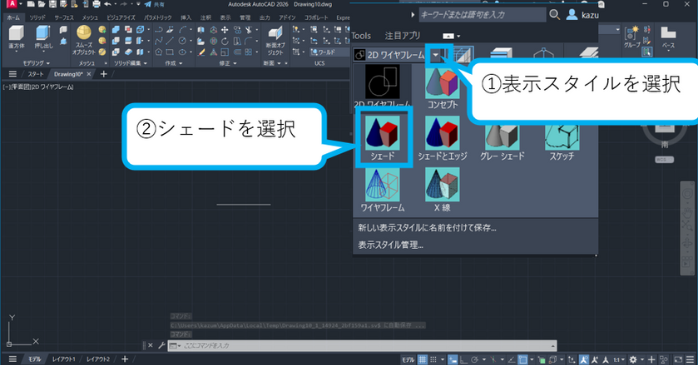The image size is (698, 365).
Task: Open 表示スタイル管理... entry
Action: click(390, 245)
